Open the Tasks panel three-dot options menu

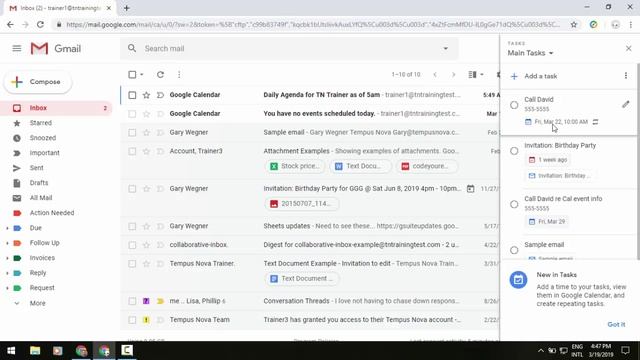[626, 76]
